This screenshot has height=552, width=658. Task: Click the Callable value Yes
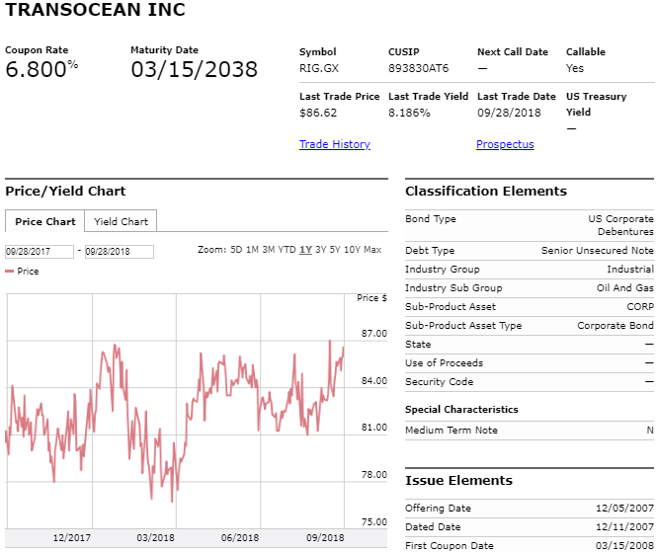pyautogui.click(x=575, y=68)
